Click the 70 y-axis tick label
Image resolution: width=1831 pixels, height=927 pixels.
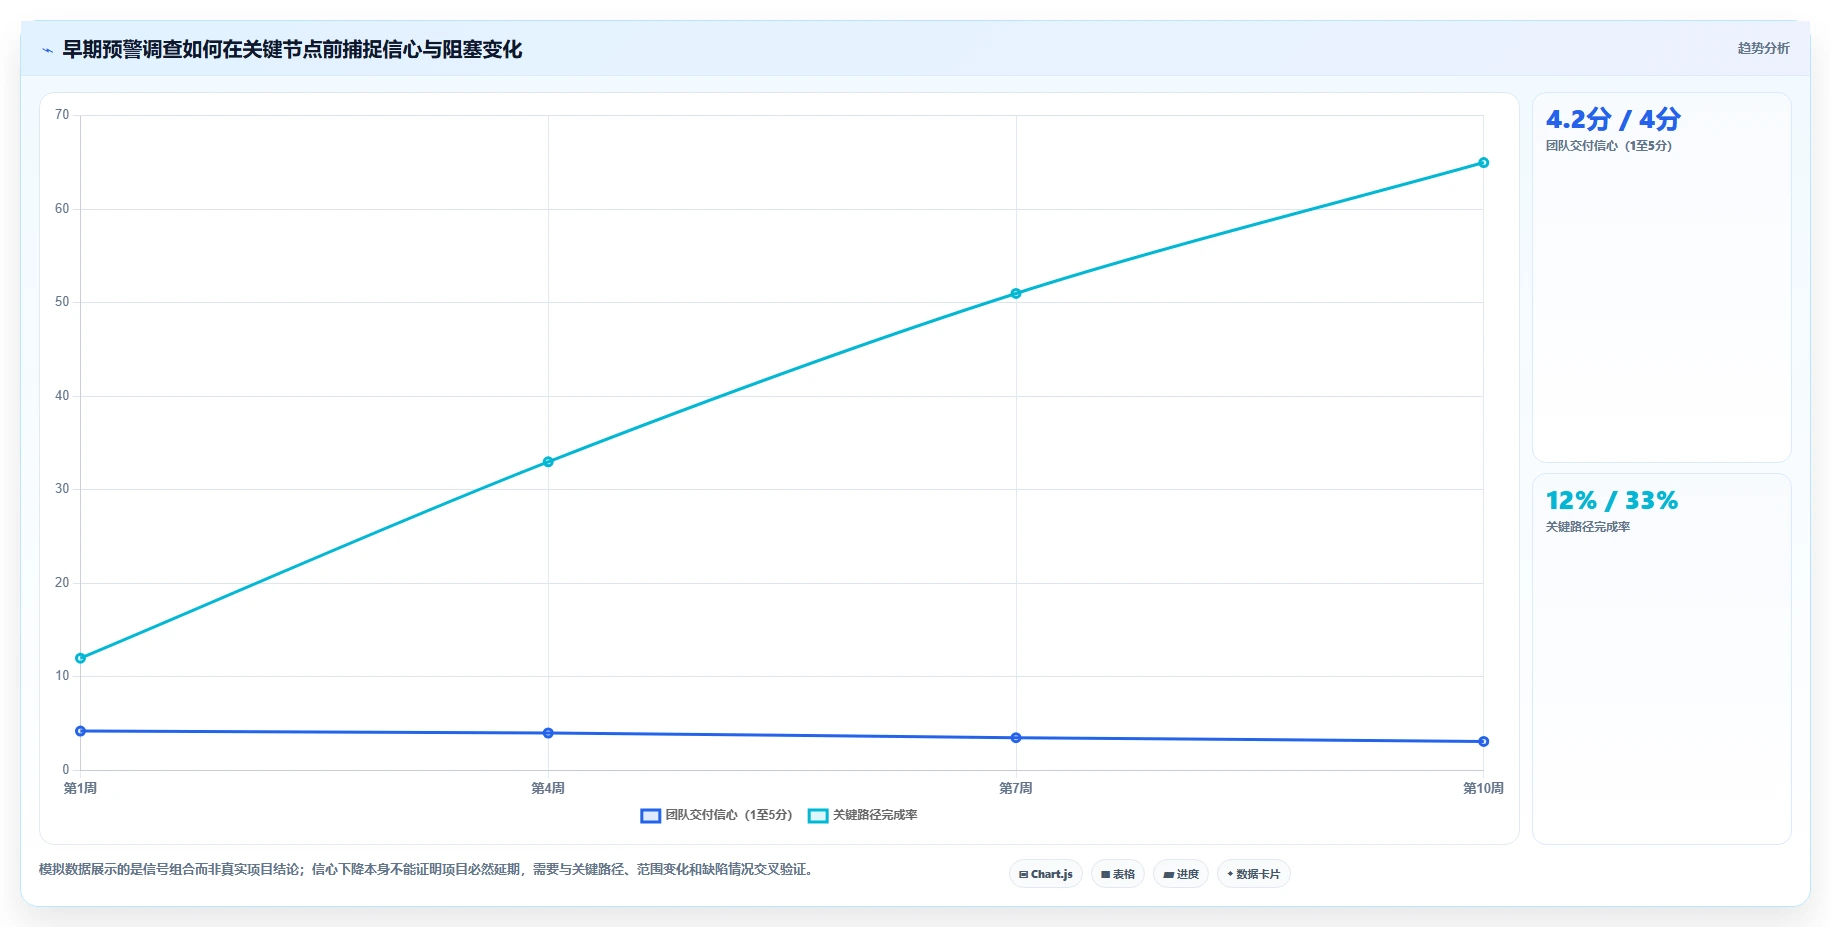coord(62,115)
